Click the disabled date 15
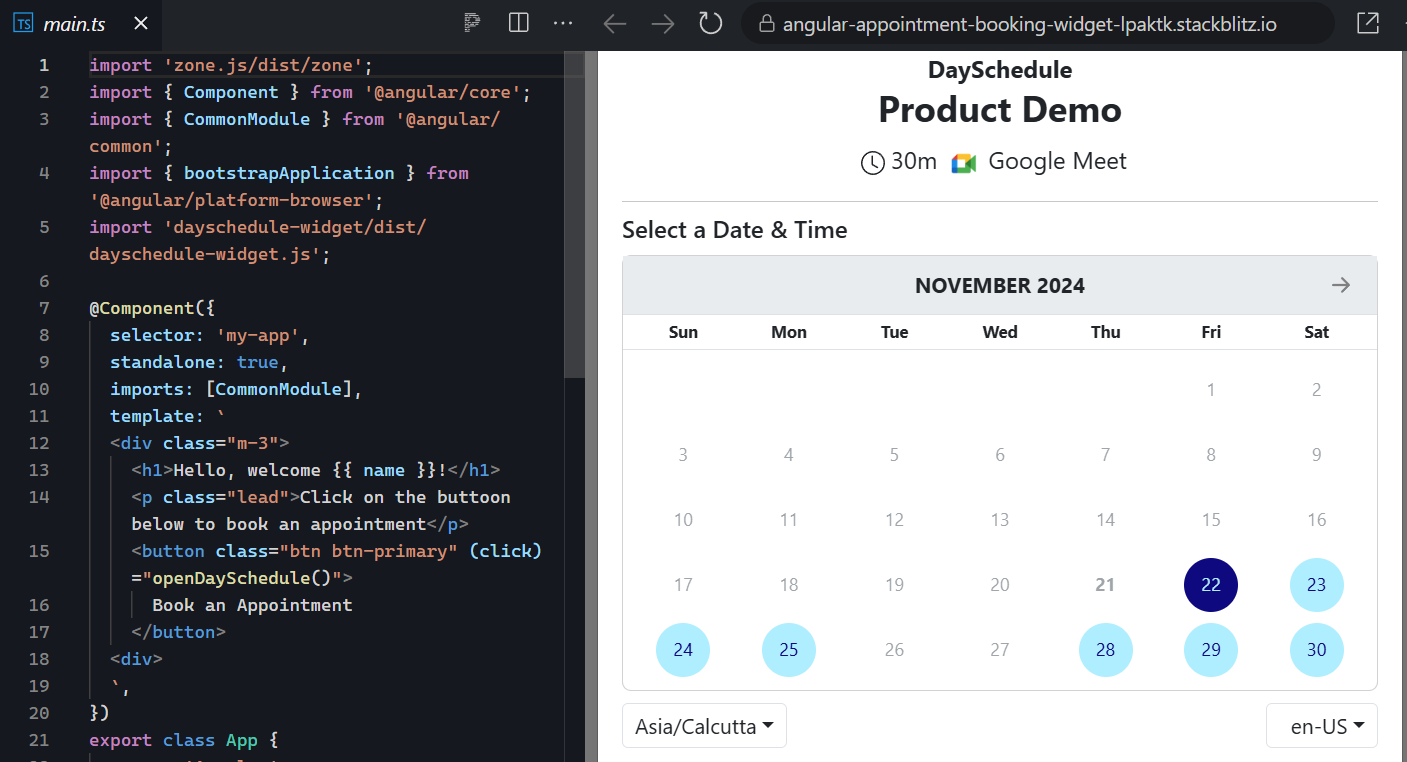 click(x=1211, y=520)
